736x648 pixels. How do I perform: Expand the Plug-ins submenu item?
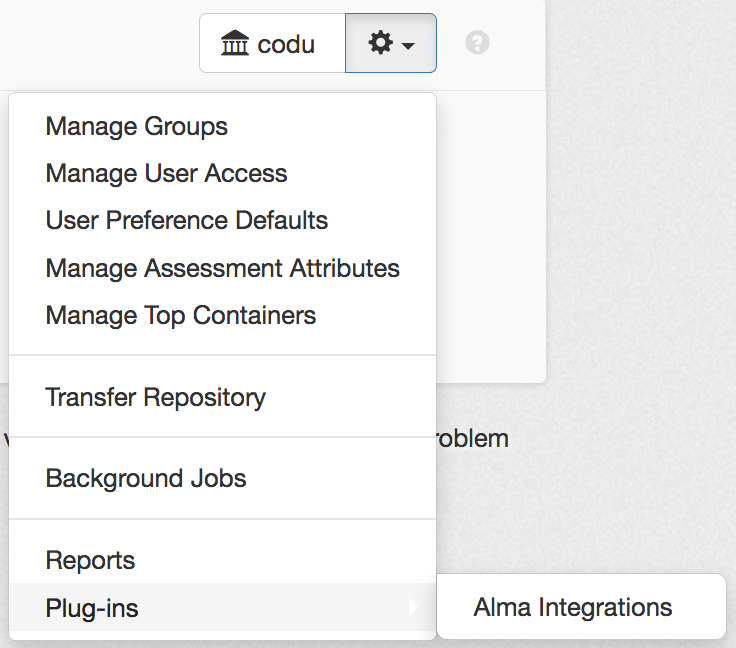tap(92, 608)
